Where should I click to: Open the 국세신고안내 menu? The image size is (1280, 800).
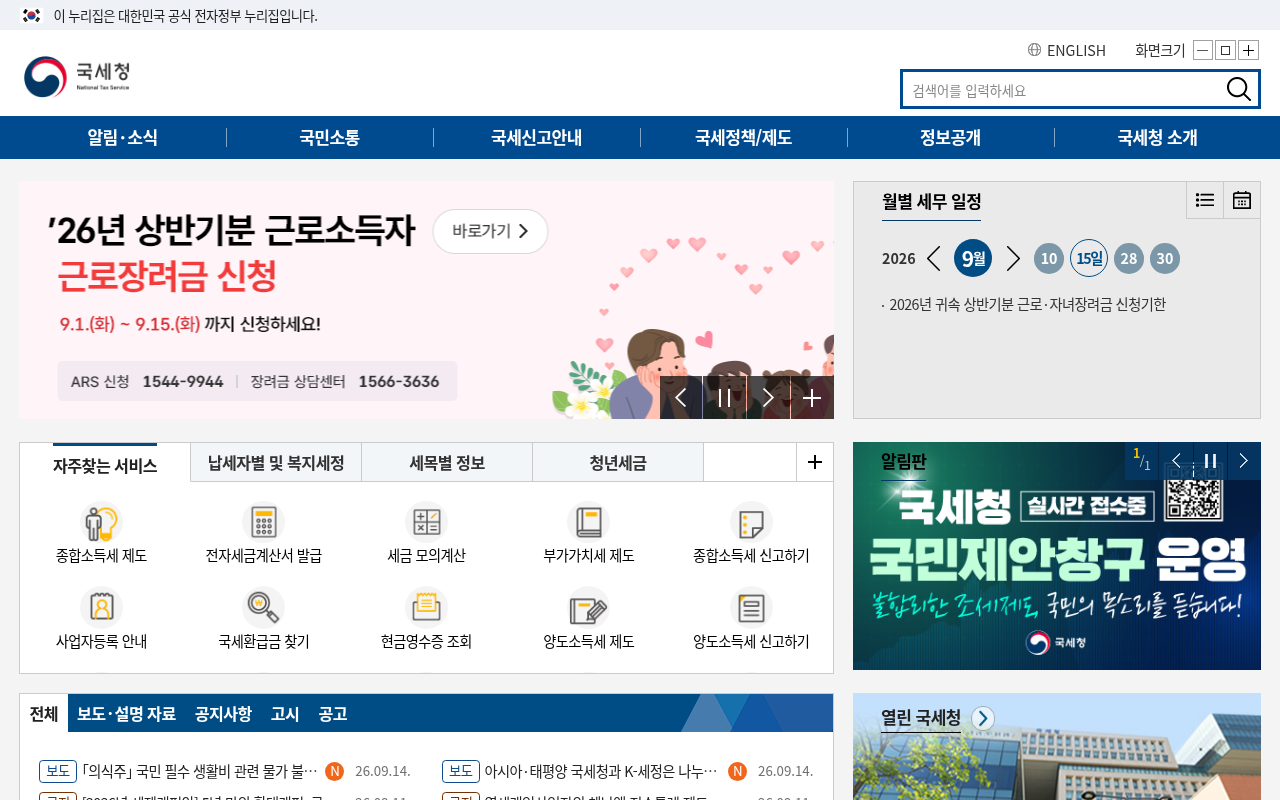(x=537, y=138)
